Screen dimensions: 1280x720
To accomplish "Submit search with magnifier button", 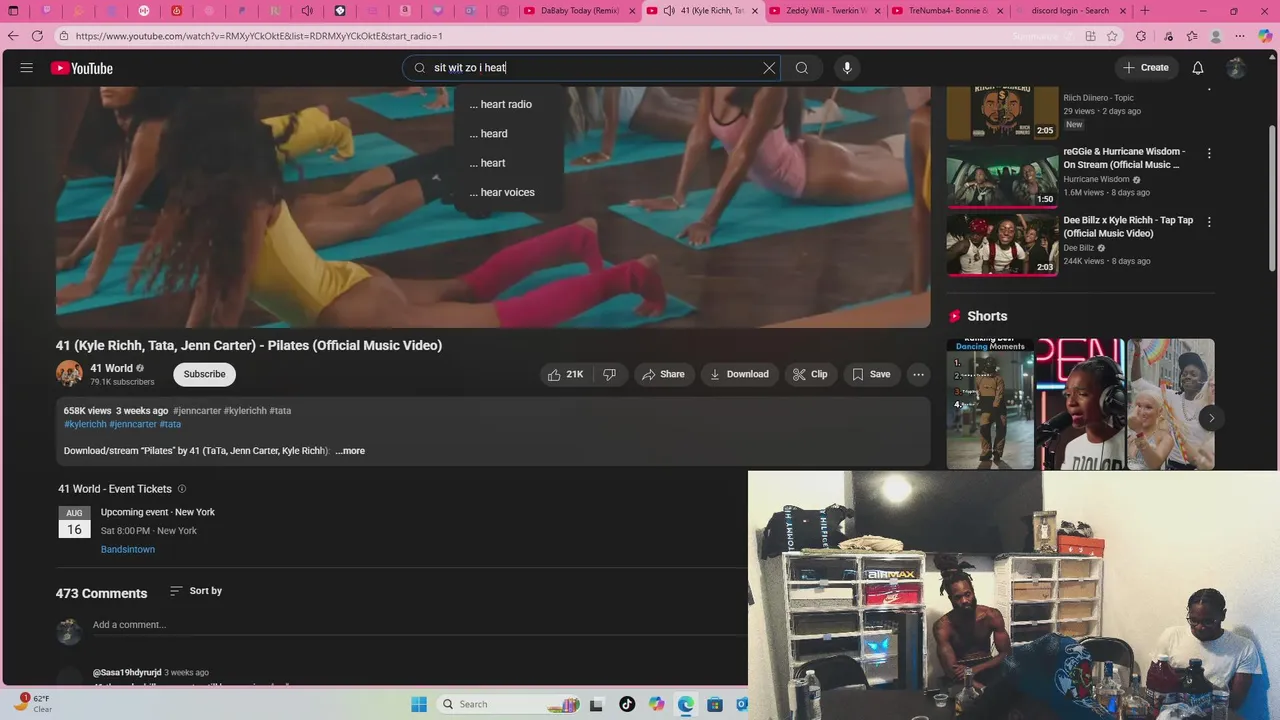I will point(802,68).
